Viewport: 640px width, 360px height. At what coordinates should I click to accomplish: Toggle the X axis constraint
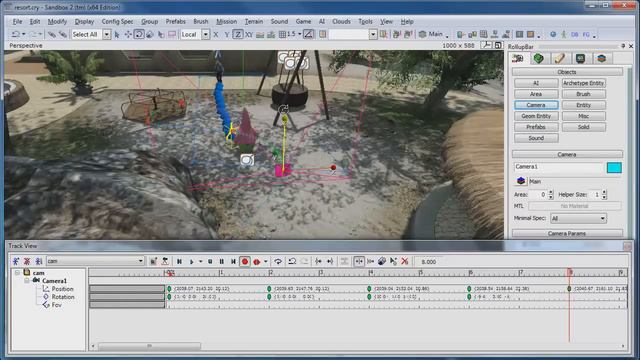click(x=216, y=35)
